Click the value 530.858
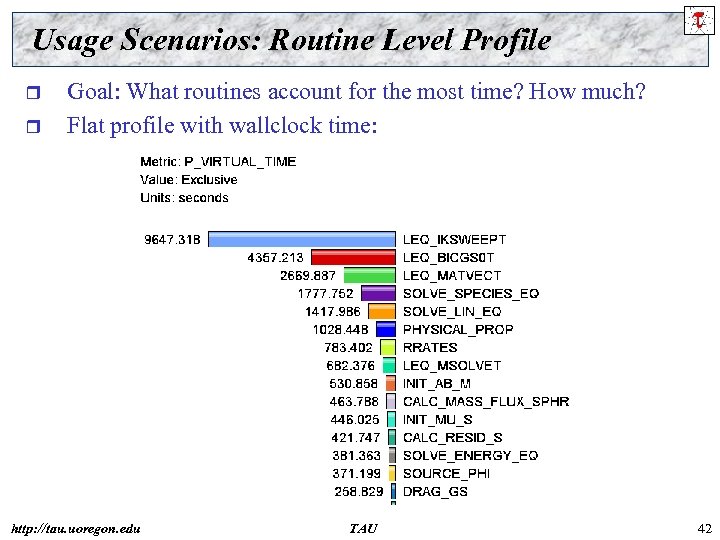Viewport: 720px width, 540px height. 353,383
